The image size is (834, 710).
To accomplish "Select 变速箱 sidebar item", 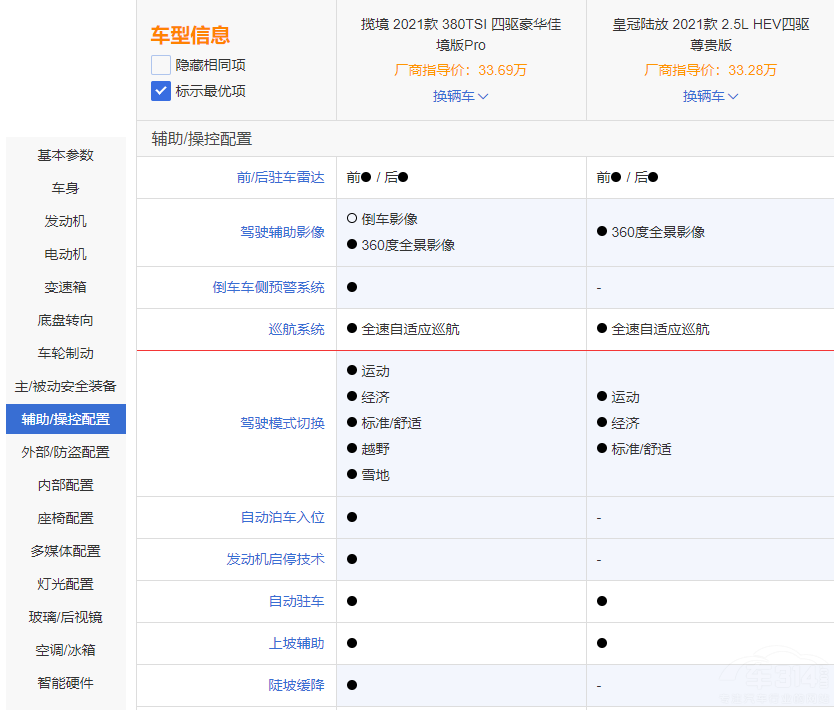I will click(x=66, y=287).
